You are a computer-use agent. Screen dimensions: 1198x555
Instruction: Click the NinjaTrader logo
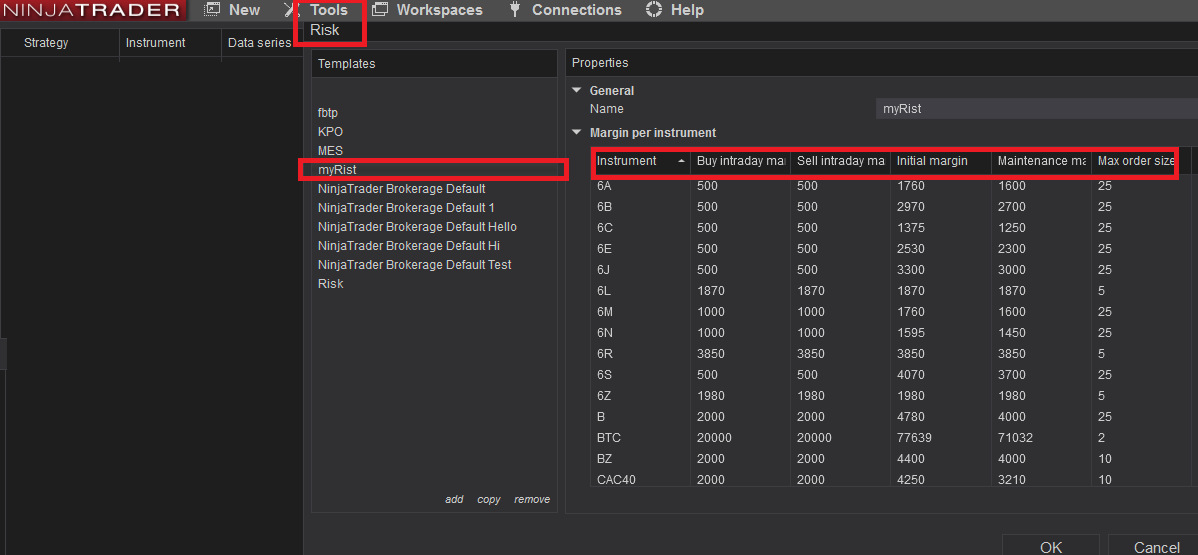[x=92, y=10]
